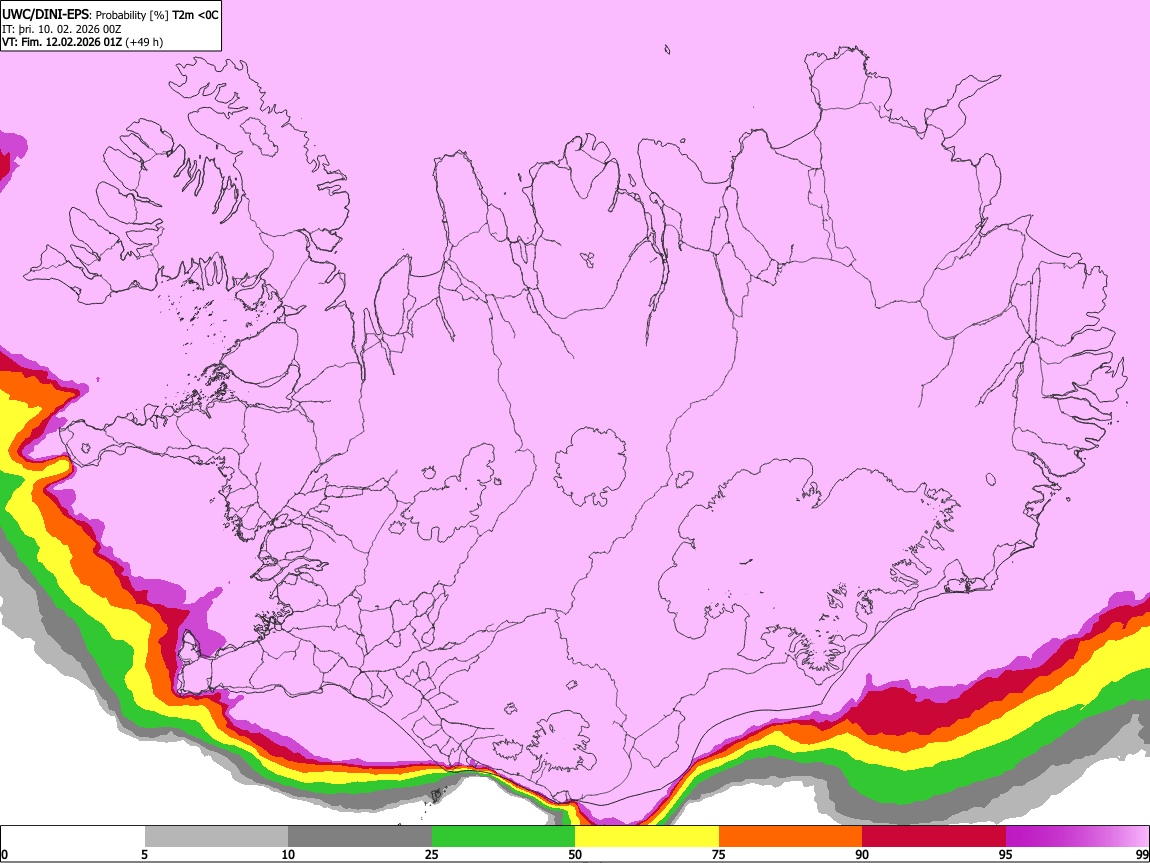This screenshot has width=1150, height=863.
Task: Click the light gray 5-10 legend band
Action: [216, 837]
